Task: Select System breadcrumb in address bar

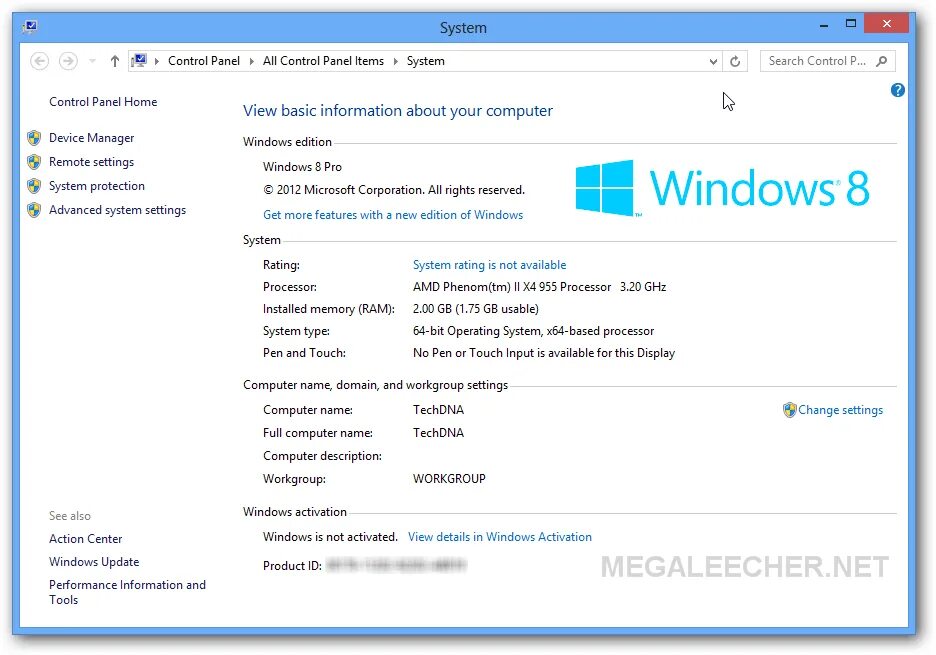Action: tap(426, 61)
